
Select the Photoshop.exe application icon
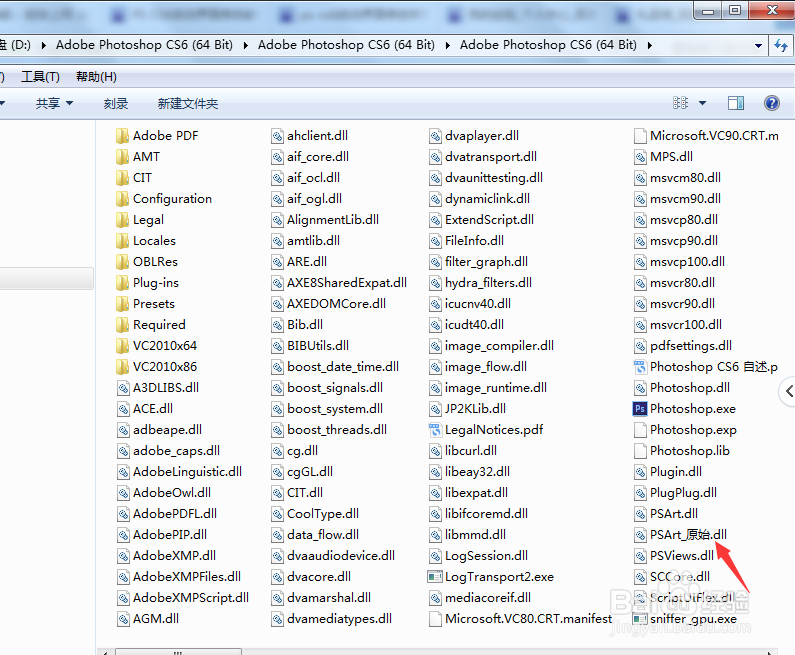[x=640, y=409]
